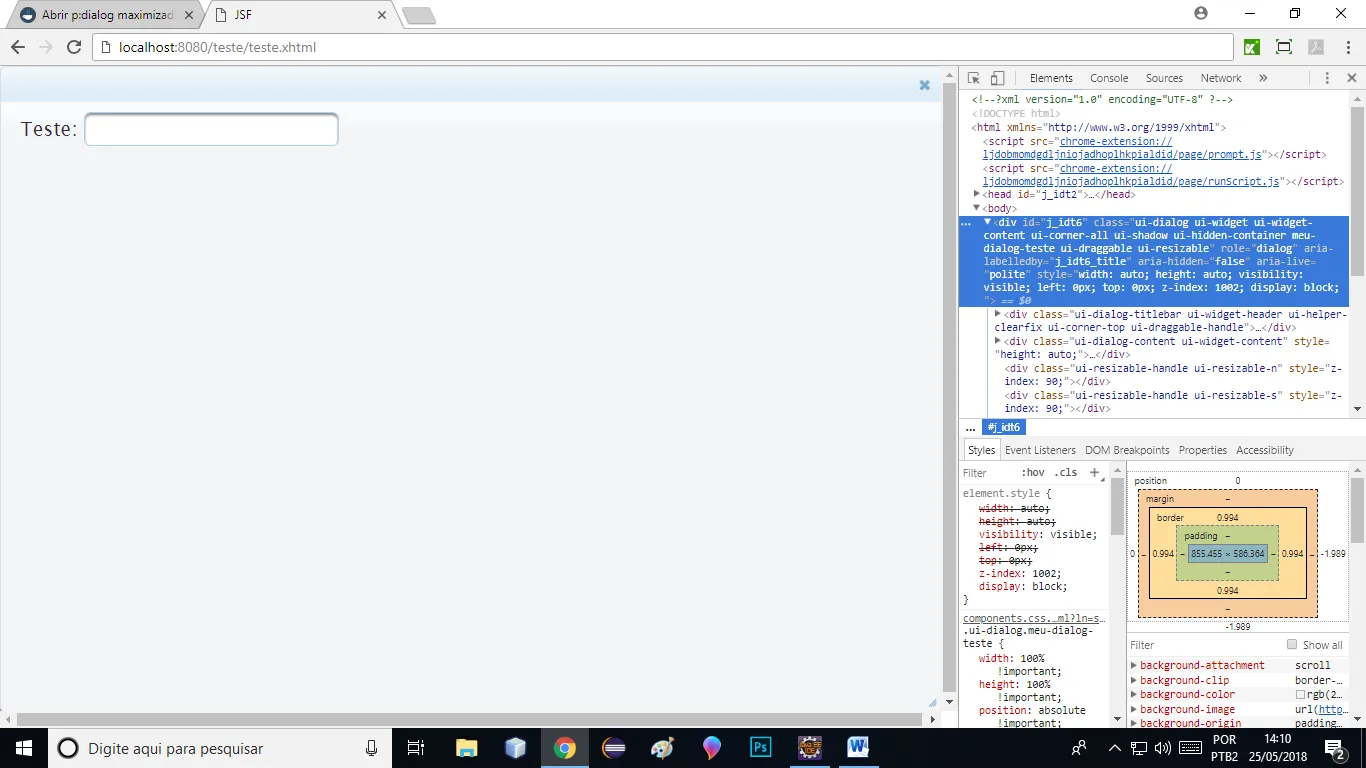
Task: Click the inspect element picker icon
Action: pos(974,78)
